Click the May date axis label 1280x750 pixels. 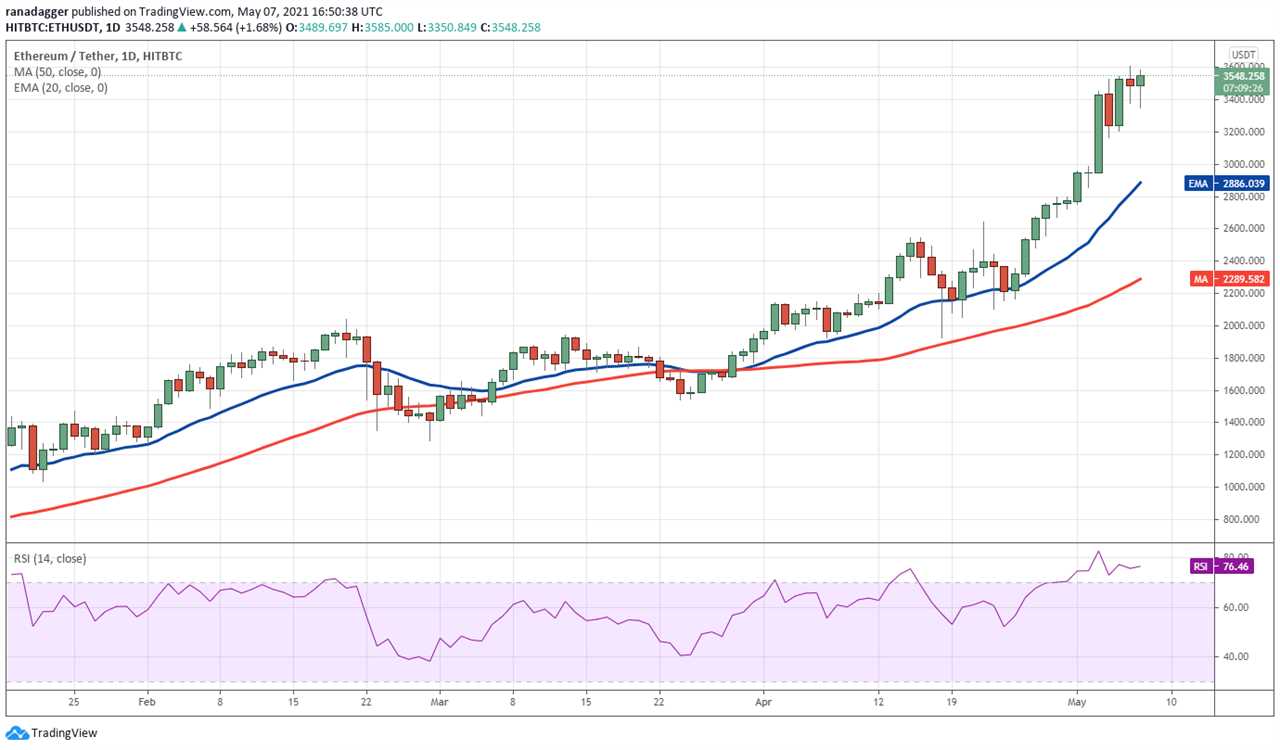click(1076, 703)
